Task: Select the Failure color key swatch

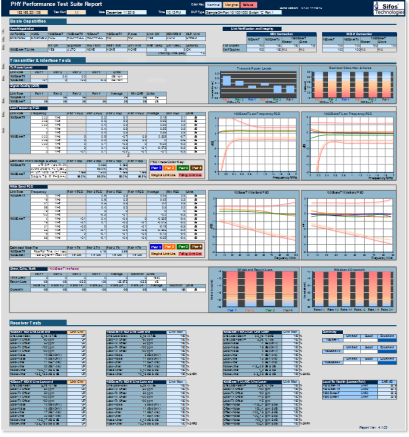Action: pyautogui.click(x=249, y=5)
